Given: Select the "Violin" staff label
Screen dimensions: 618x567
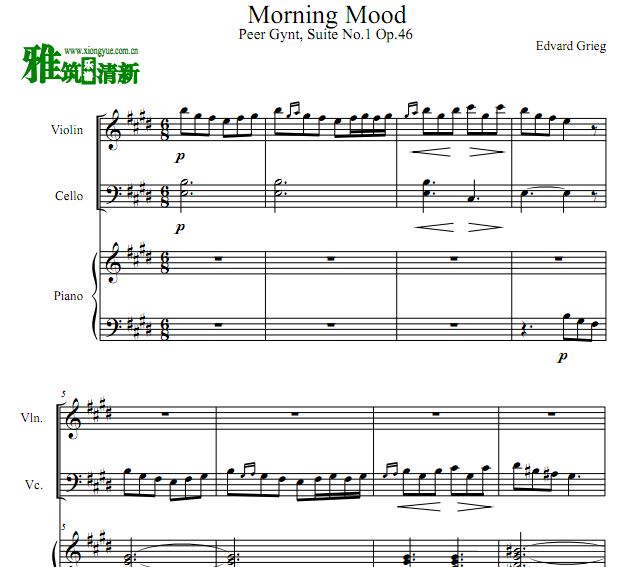Looking at the screenshot, I should 67,130.
